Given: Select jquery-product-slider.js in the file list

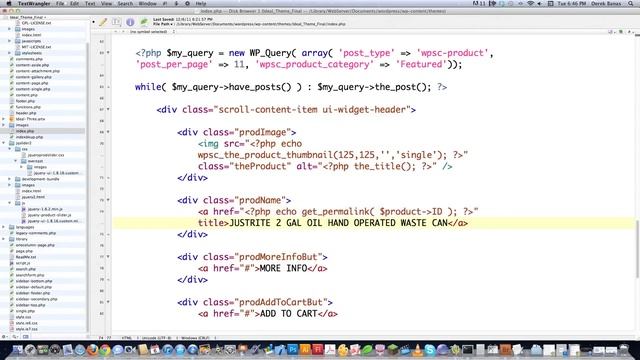Looking at the screenshot, I should click(x=49, y=215).
